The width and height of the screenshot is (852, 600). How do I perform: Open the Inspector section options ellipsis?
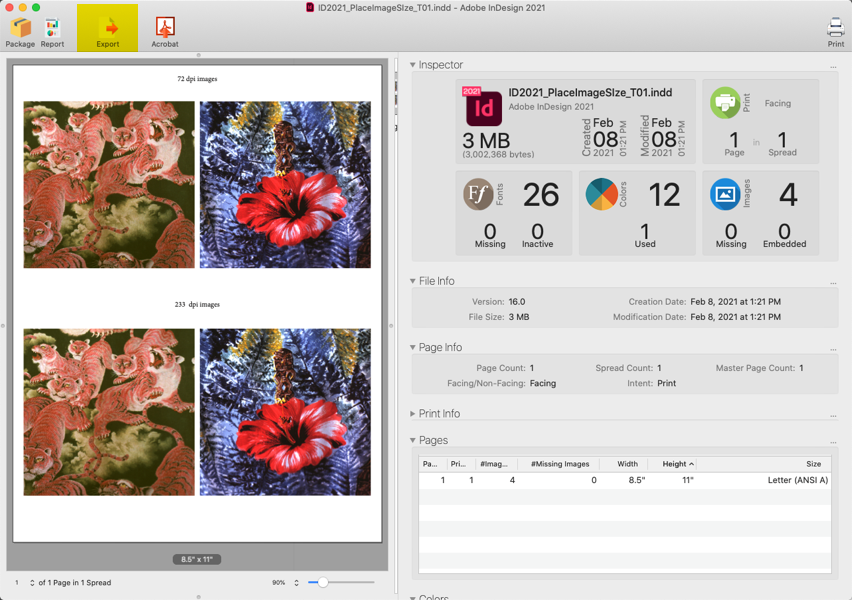point(833,67)
